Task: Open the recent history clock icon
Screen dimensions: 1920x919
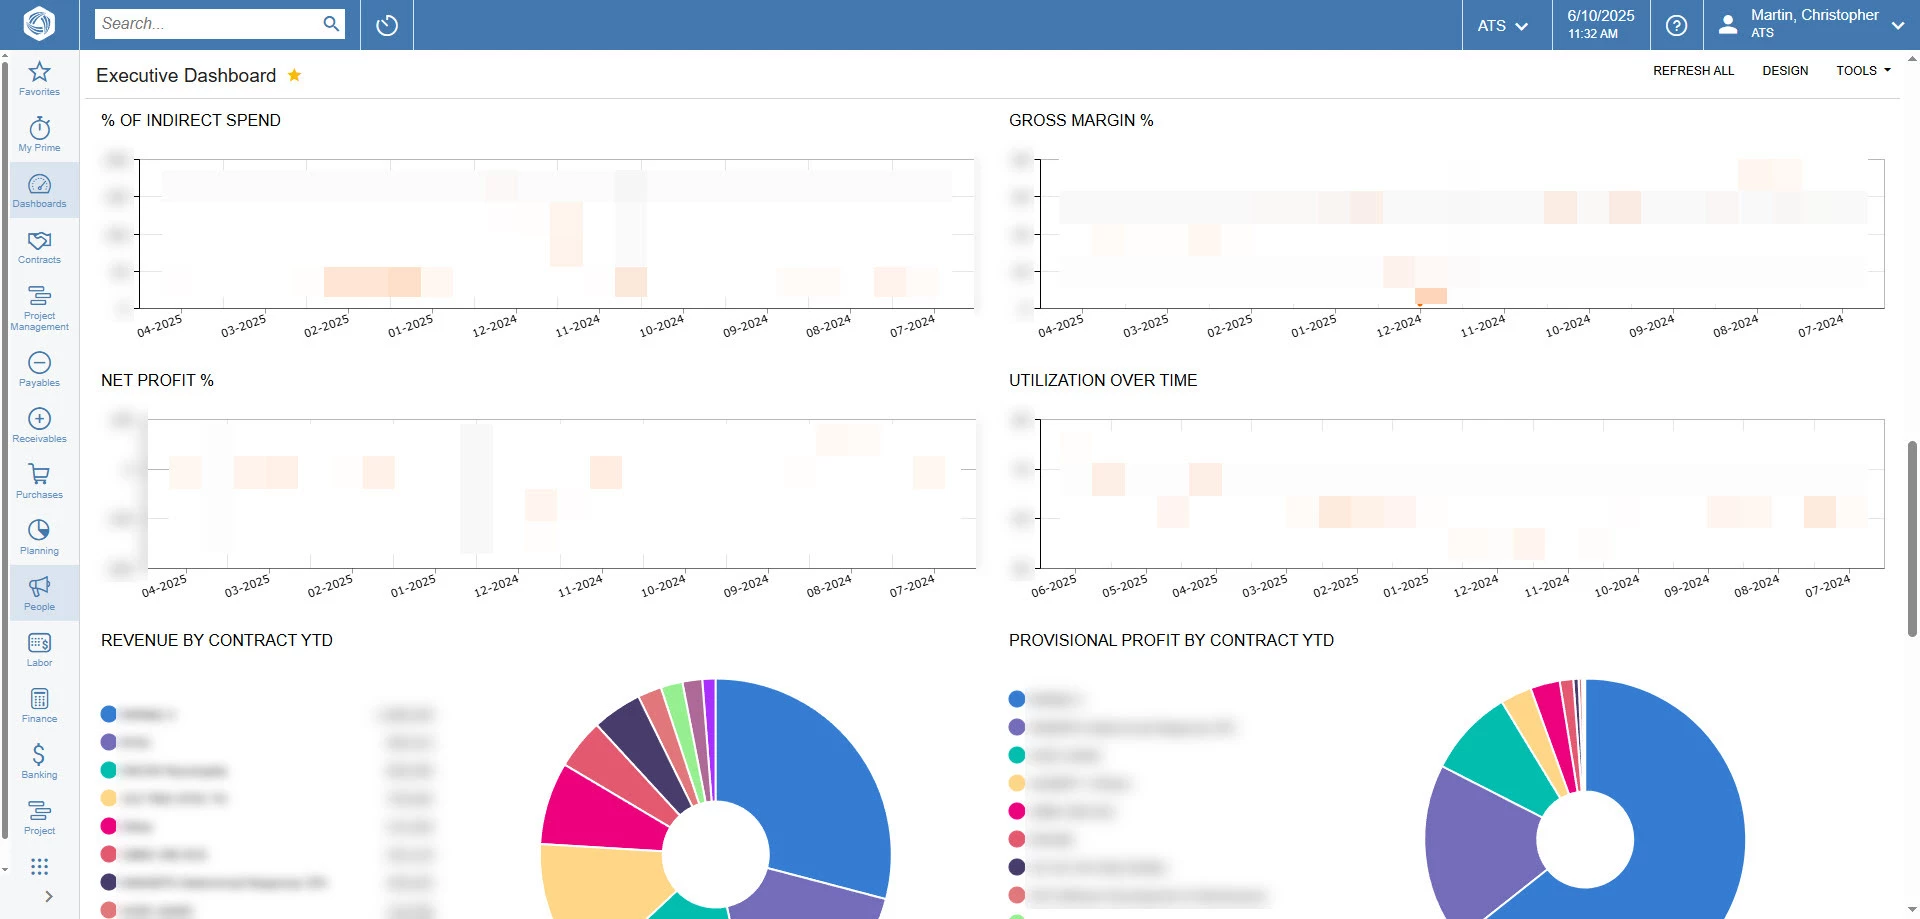Action: (x=387, y=25)
